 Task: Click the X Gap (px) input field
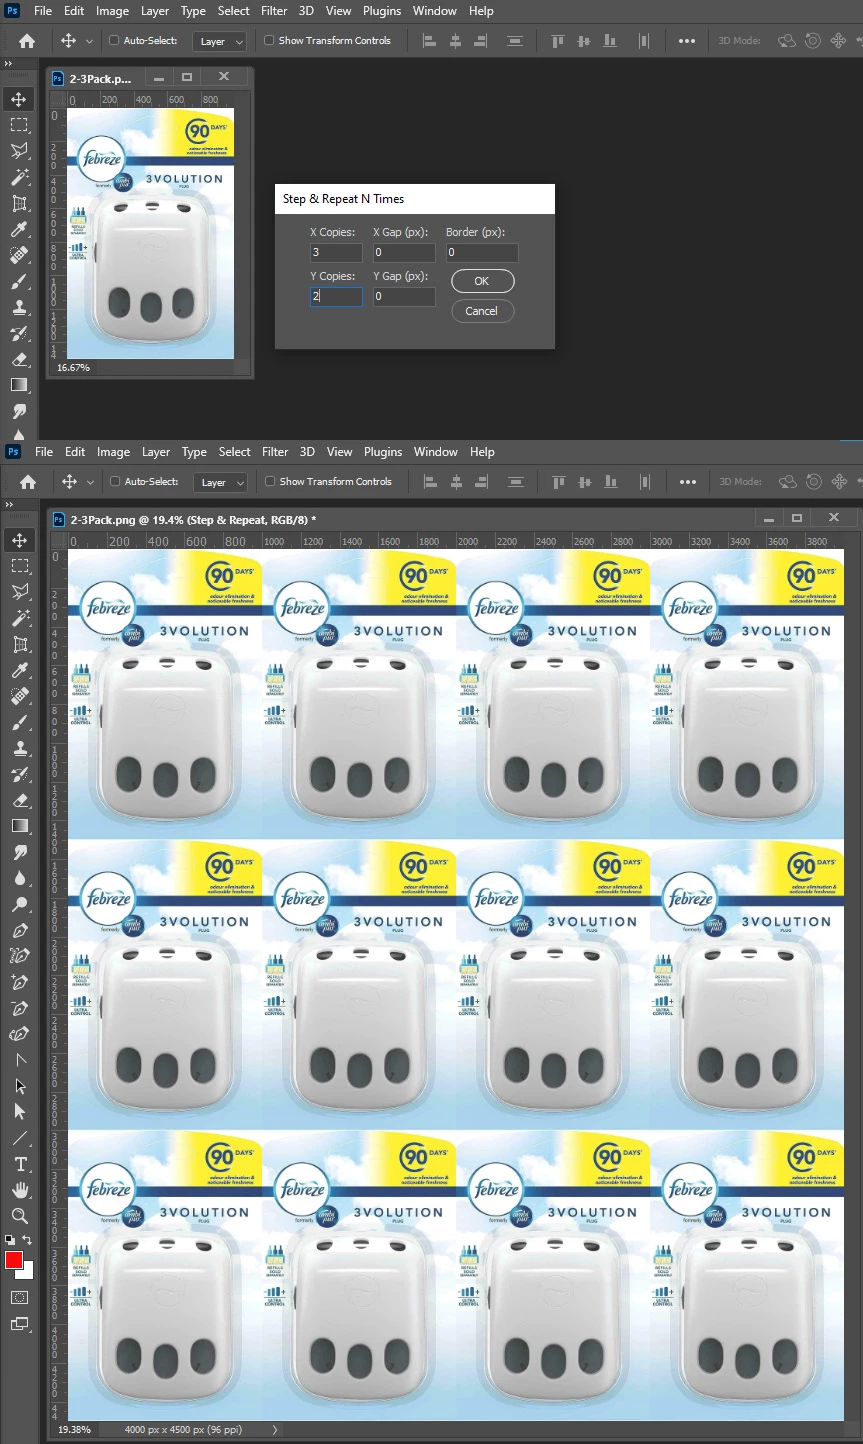coord(404,253)
